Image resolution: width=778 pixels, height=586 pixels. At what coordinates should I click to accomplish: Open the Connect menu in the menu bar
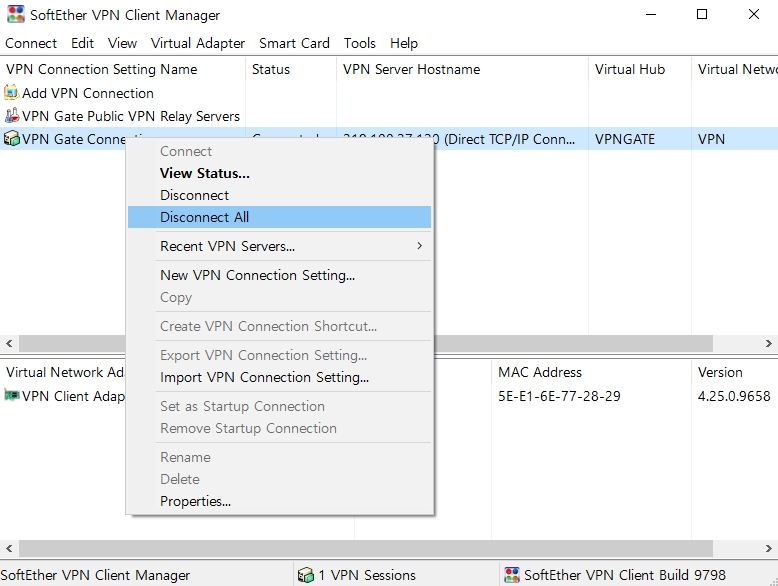point(31,43)
